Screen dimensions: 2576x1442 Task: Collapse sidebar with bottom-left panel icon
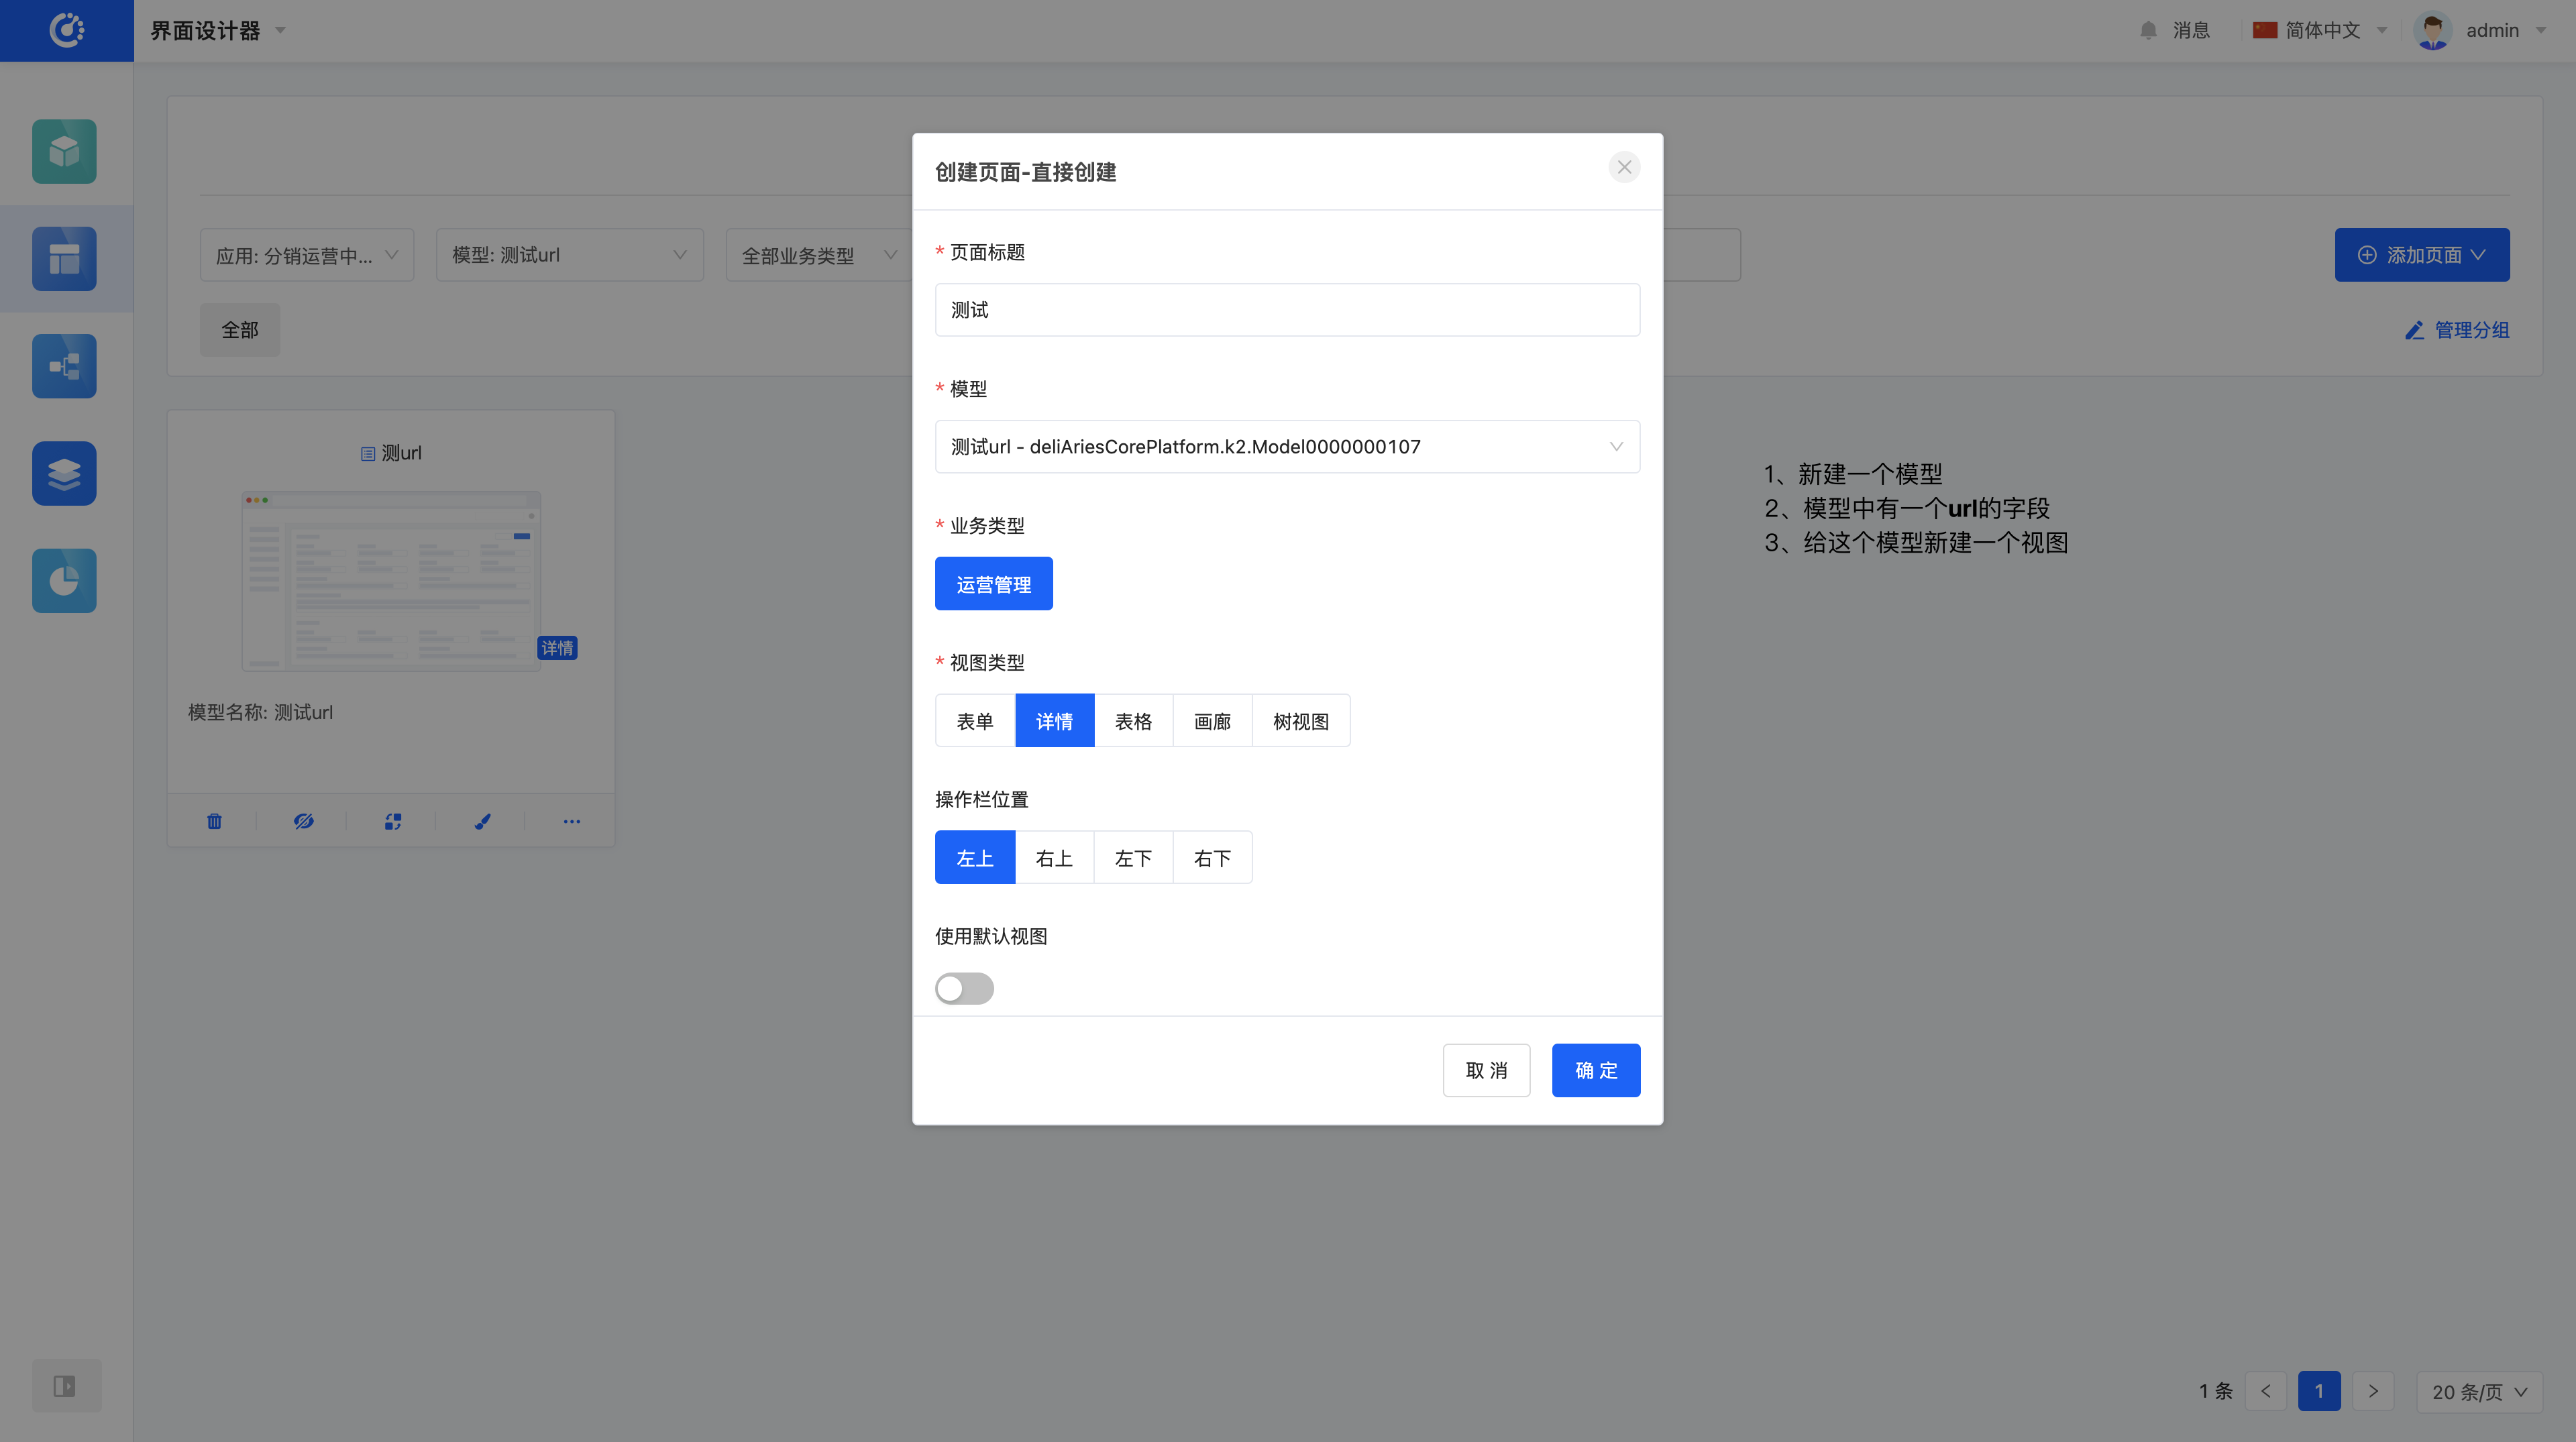65,1385
